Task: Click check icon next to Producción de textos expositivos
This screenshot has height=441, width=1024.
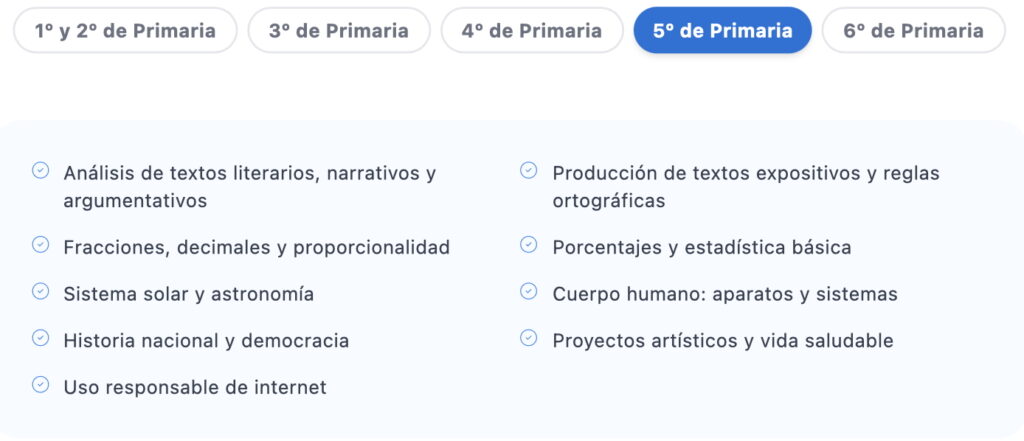Action: (528, 171)
